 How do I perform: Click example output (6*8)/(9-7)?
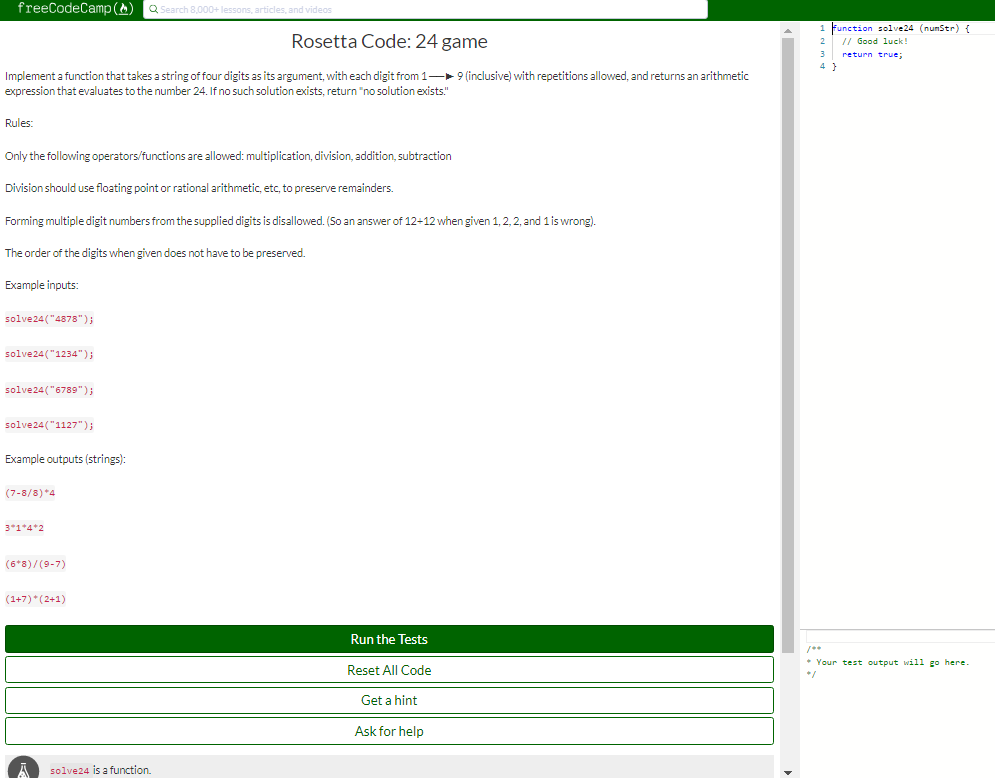pos(36,564)
